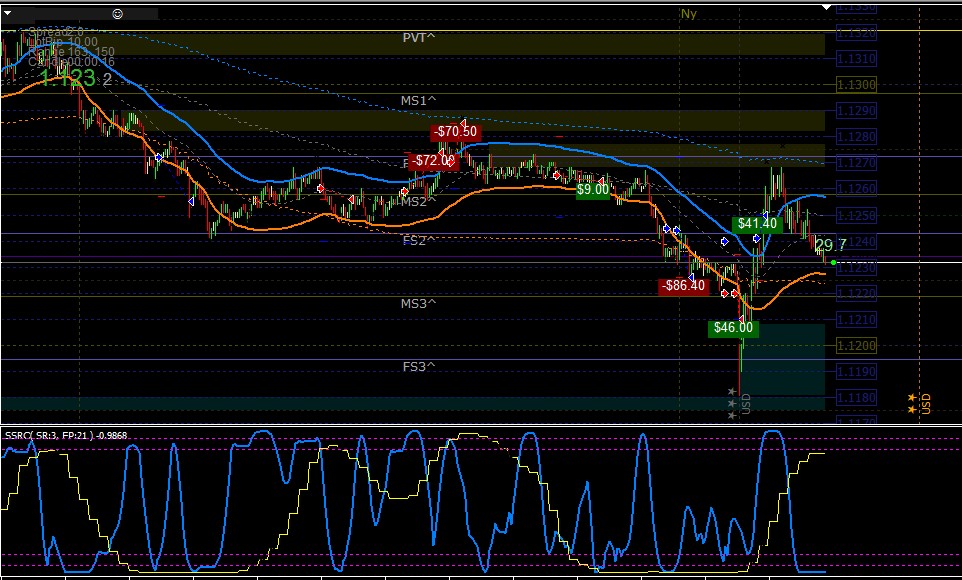Click the highlighted 1.1300 round-number price label
The width and height of the screenshot is (962, 580).
coord(856,85)
